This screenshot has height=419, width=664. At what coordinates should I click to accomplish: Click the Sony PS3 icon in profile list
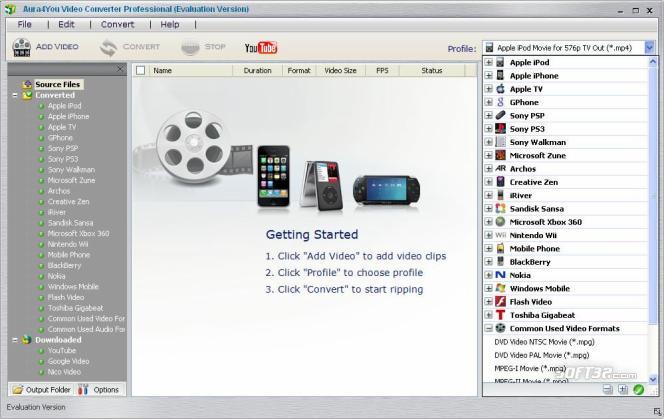click(x=501, y=128)
